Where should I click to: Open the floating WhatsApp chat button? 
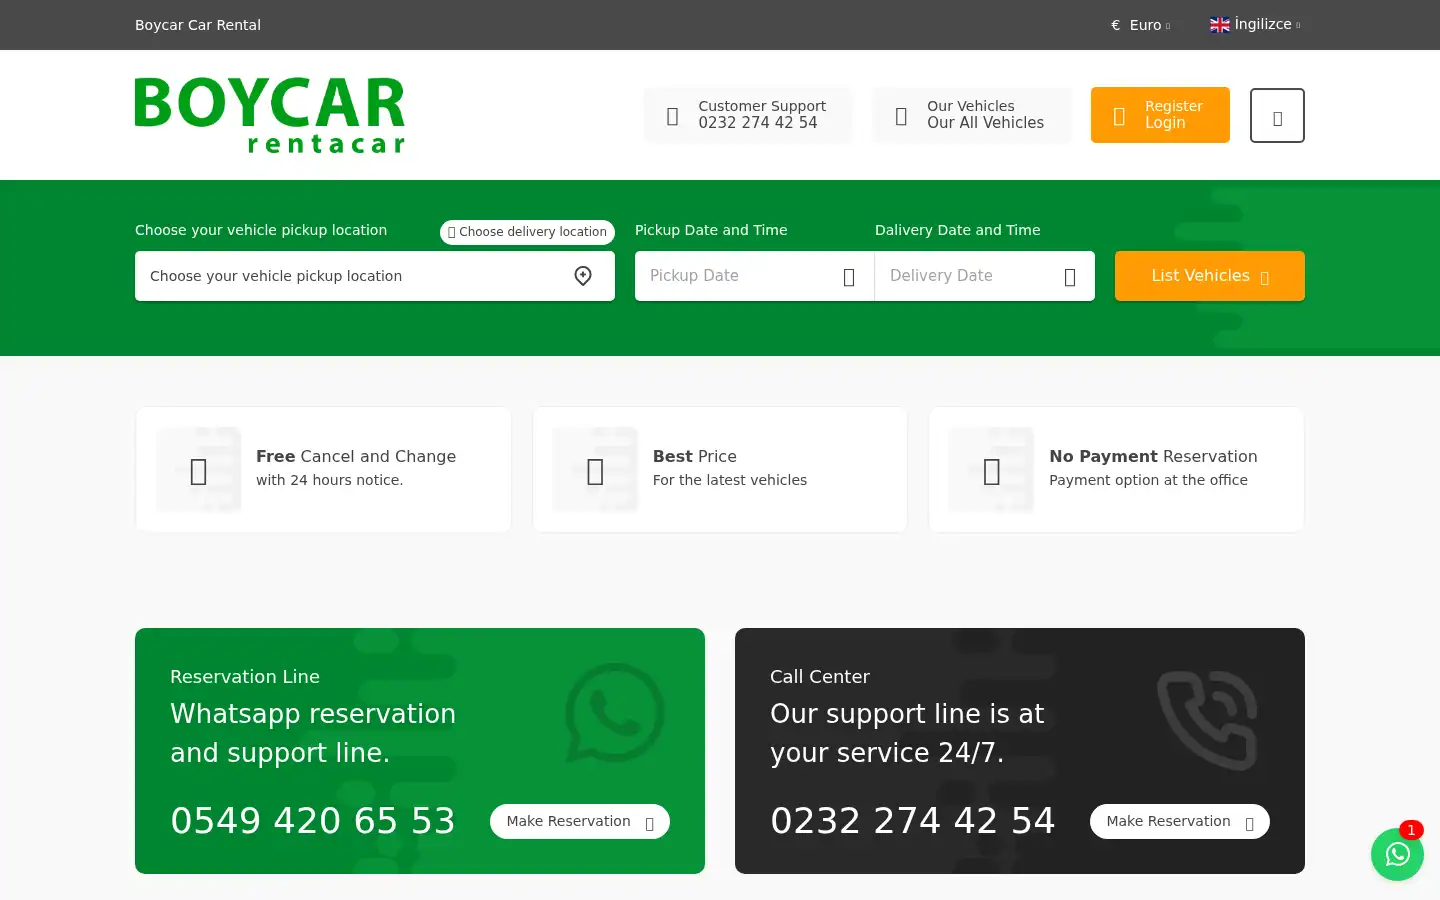pyautogui.click(x=1397, y=854)
